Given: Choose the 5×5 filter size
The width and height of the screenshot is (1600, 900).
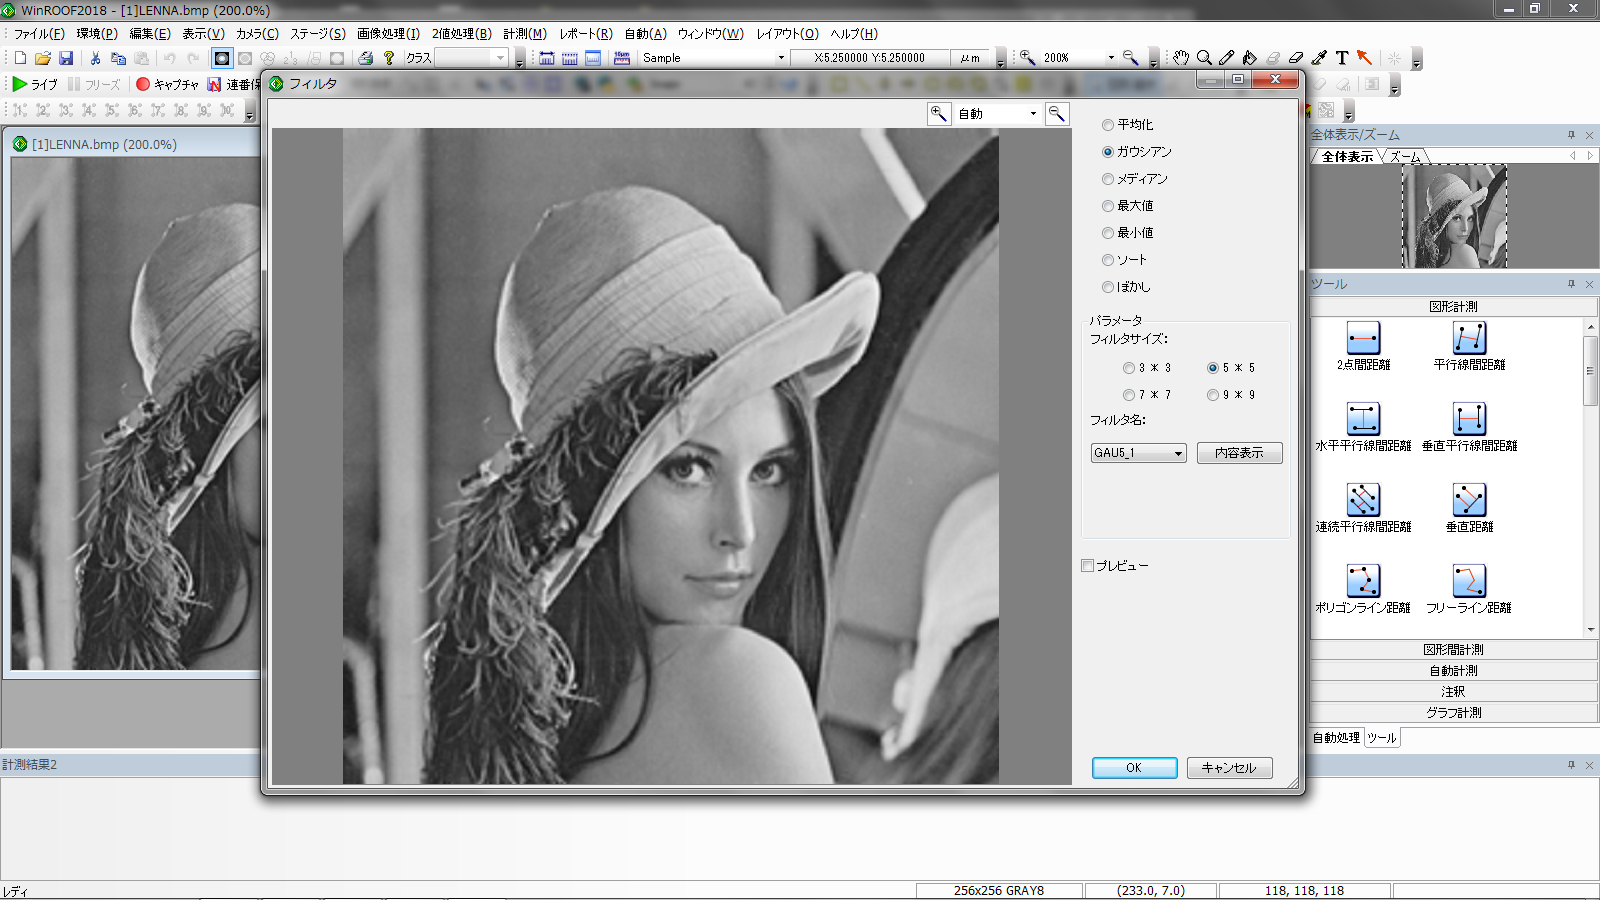Looking at the screenshot, I should [1213, 368].
